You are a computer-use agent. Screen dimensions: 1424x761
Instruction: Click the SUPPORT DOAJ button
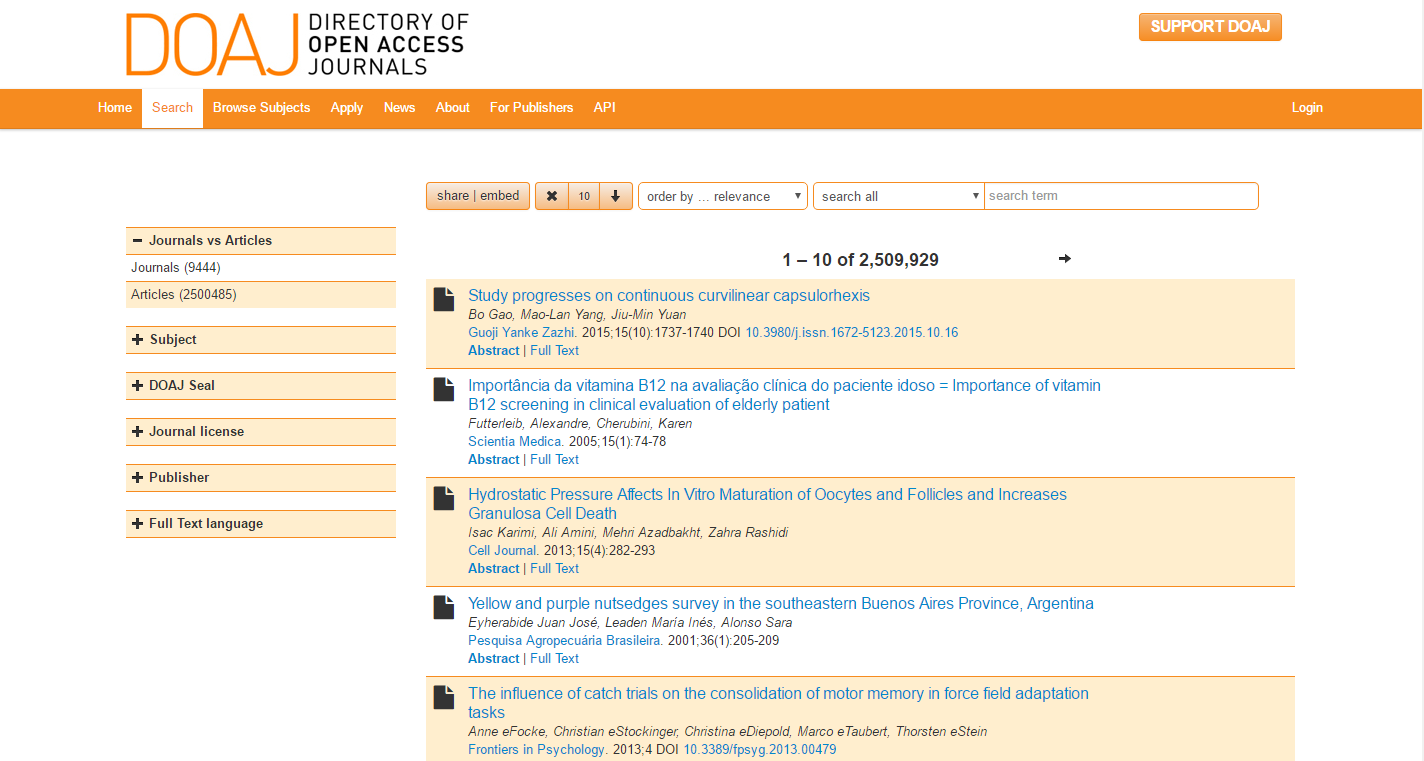coord(1210,27)
